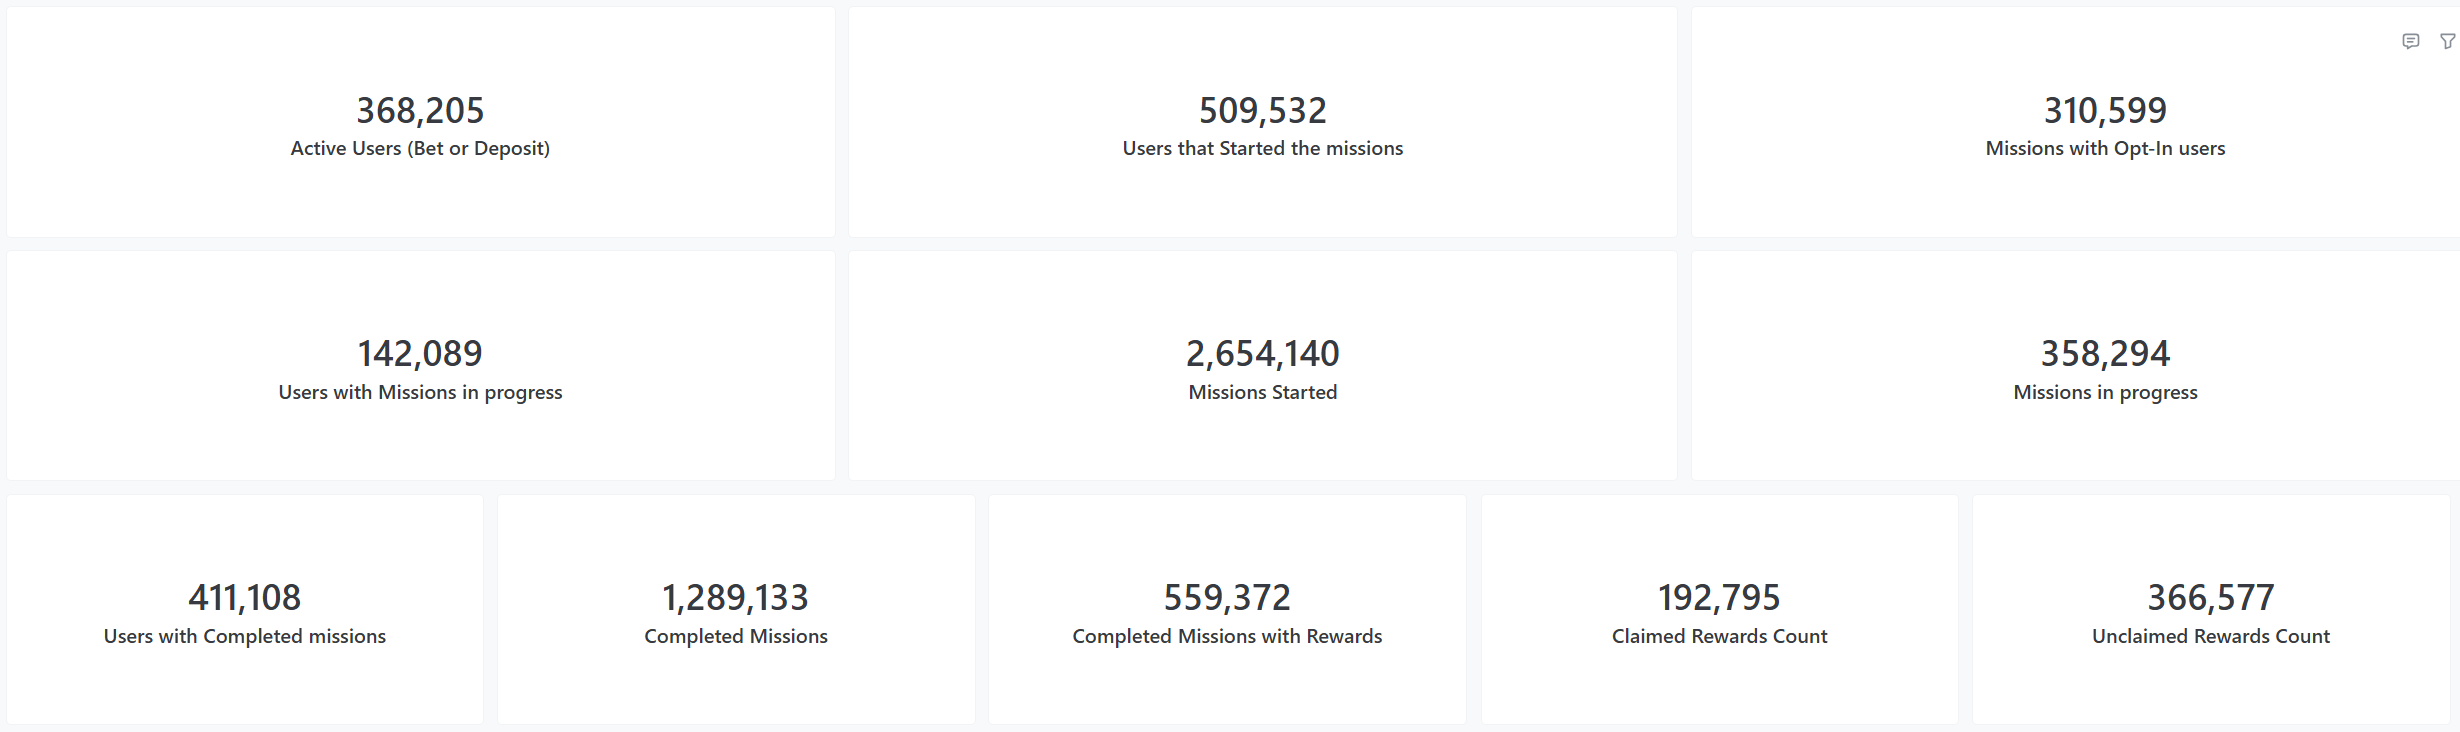Click the 'Missions with Opt-In users' label
The height and width of the screenshot is (732, 2460).
2105,148
